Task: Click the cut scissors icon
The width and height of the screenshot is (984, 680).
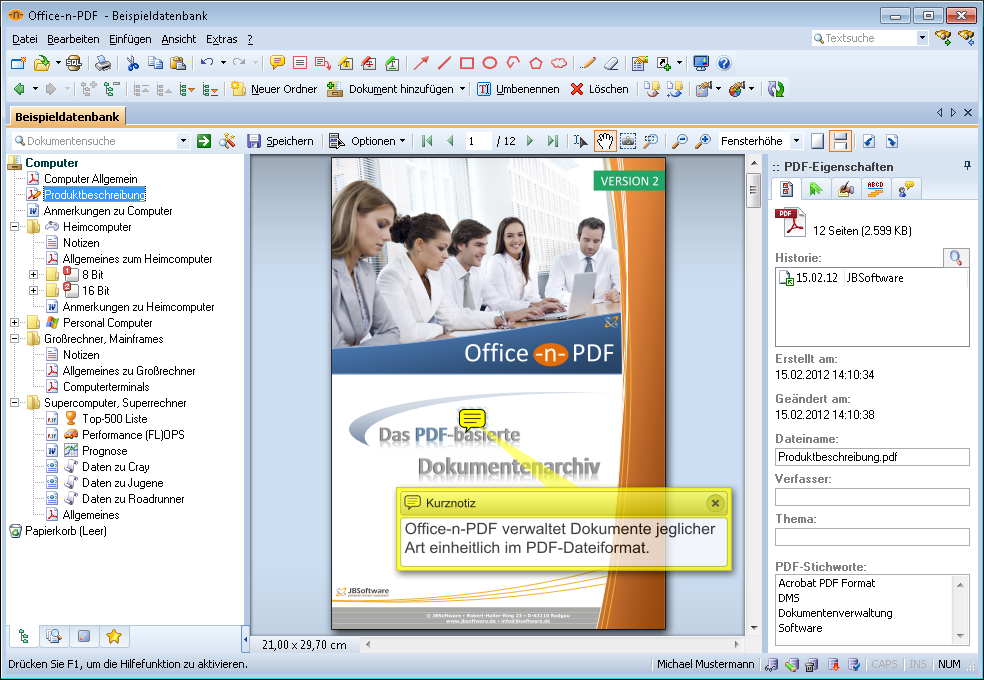Action: (x=132, y=63)
